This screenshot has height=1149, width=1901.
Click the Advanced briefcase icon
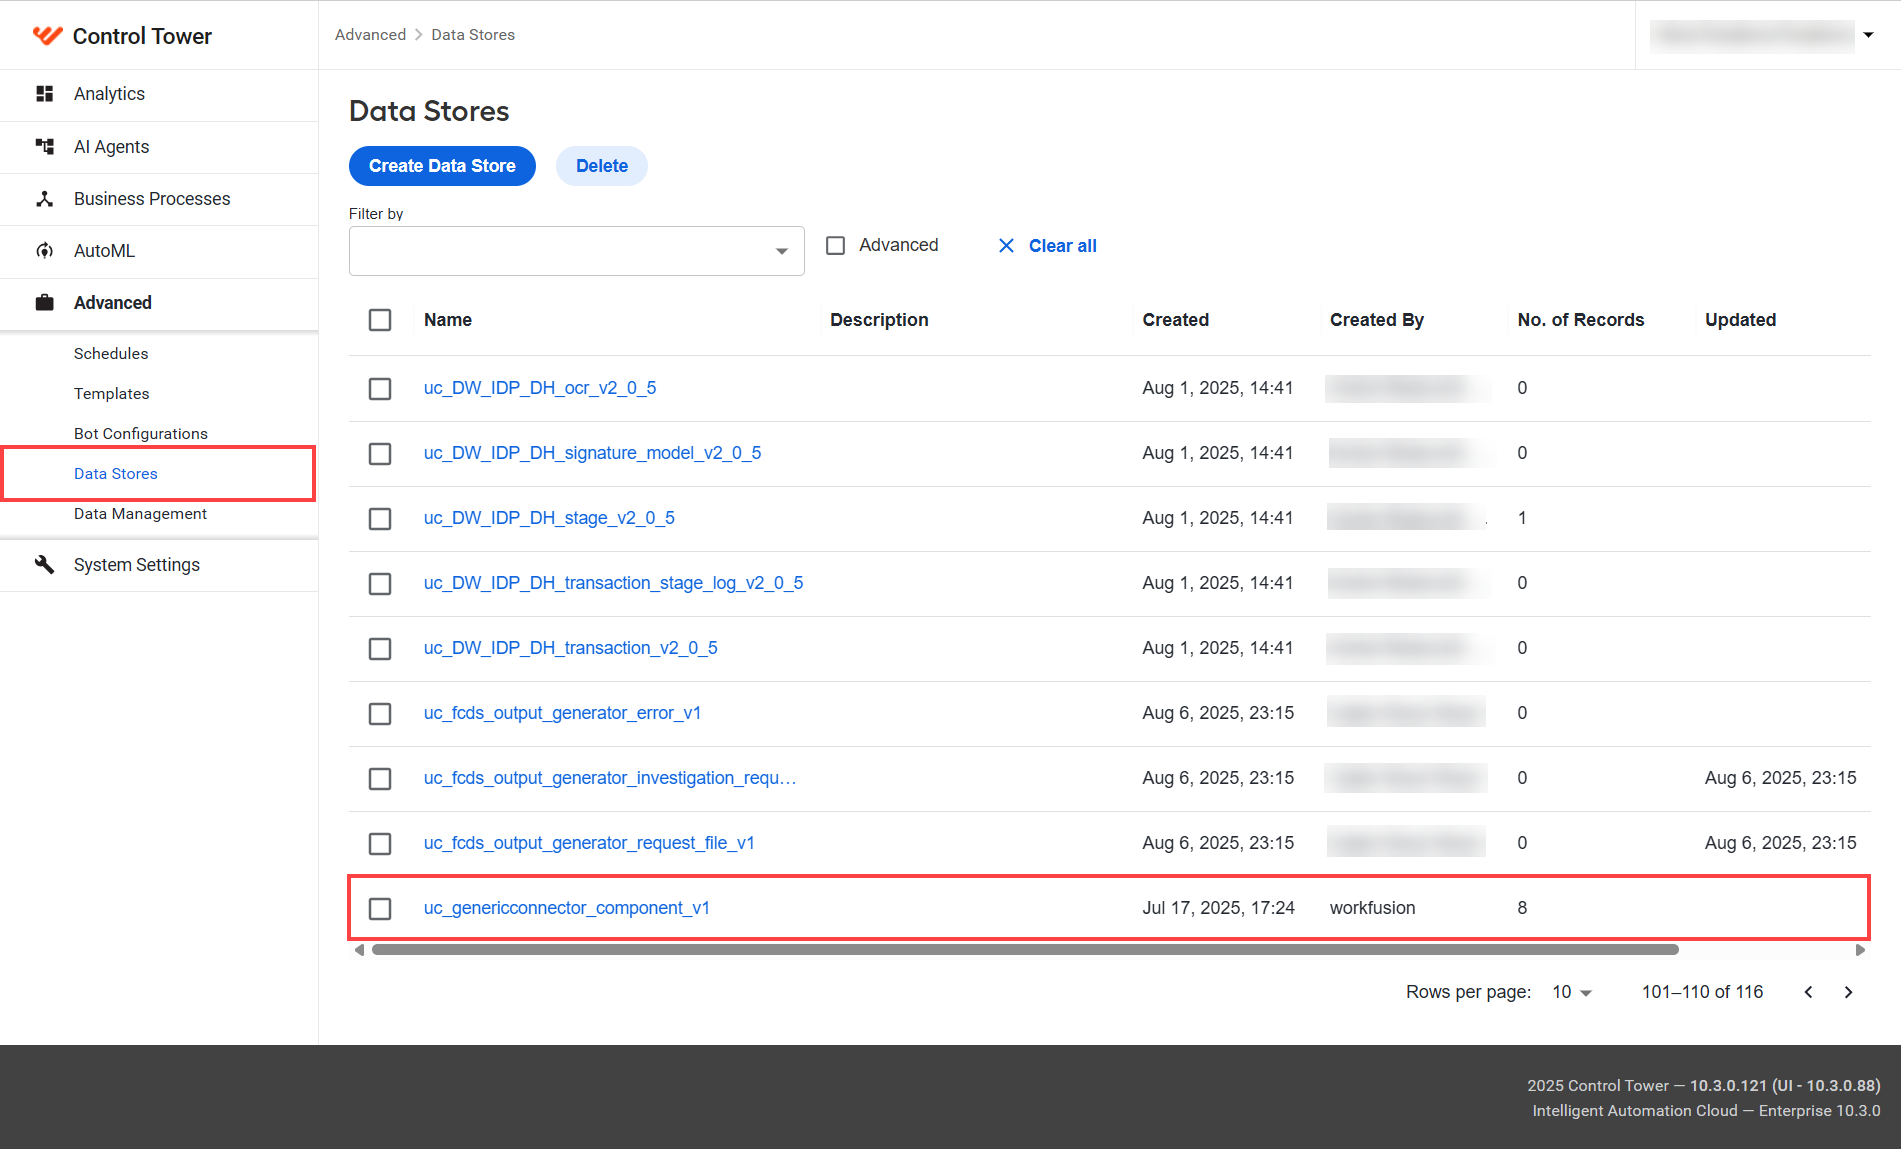coord(44,303)
